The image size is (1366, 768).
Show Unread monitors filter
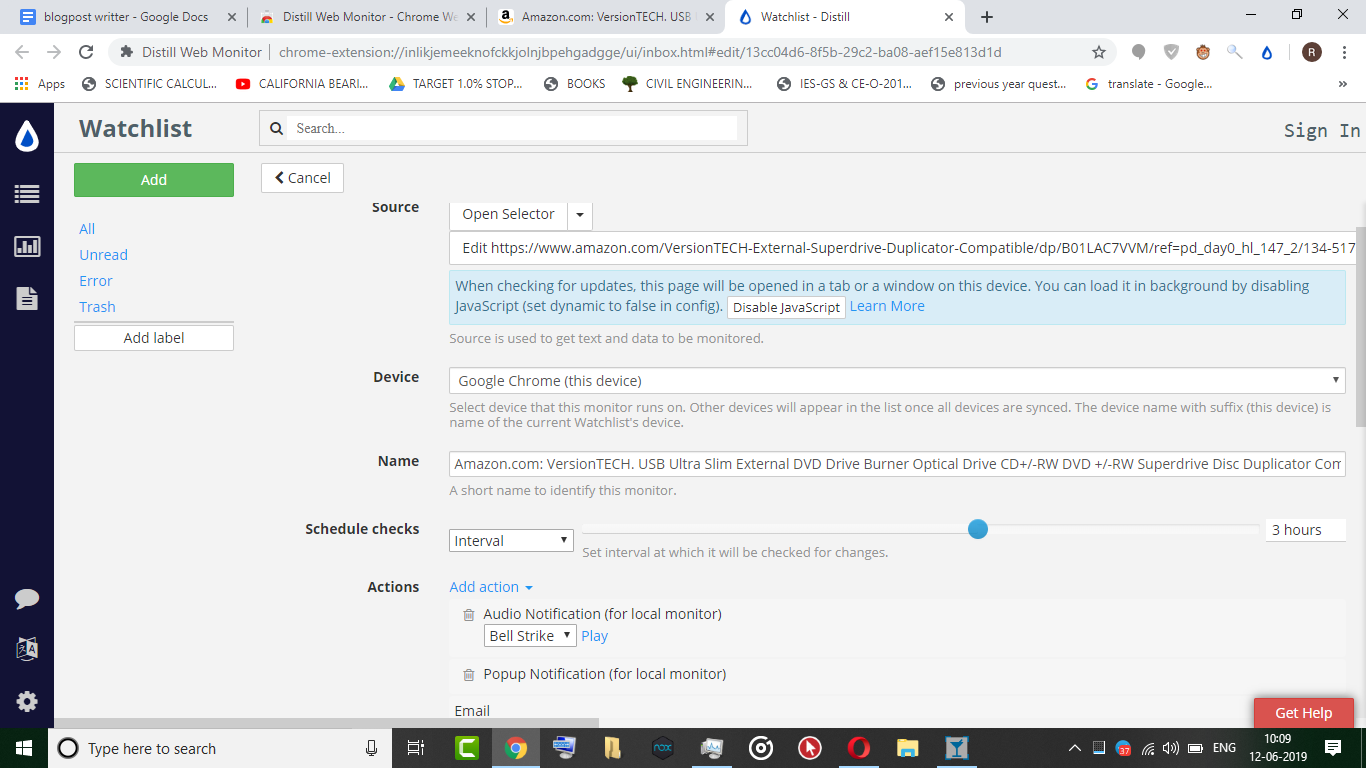[x=104, y=255]
